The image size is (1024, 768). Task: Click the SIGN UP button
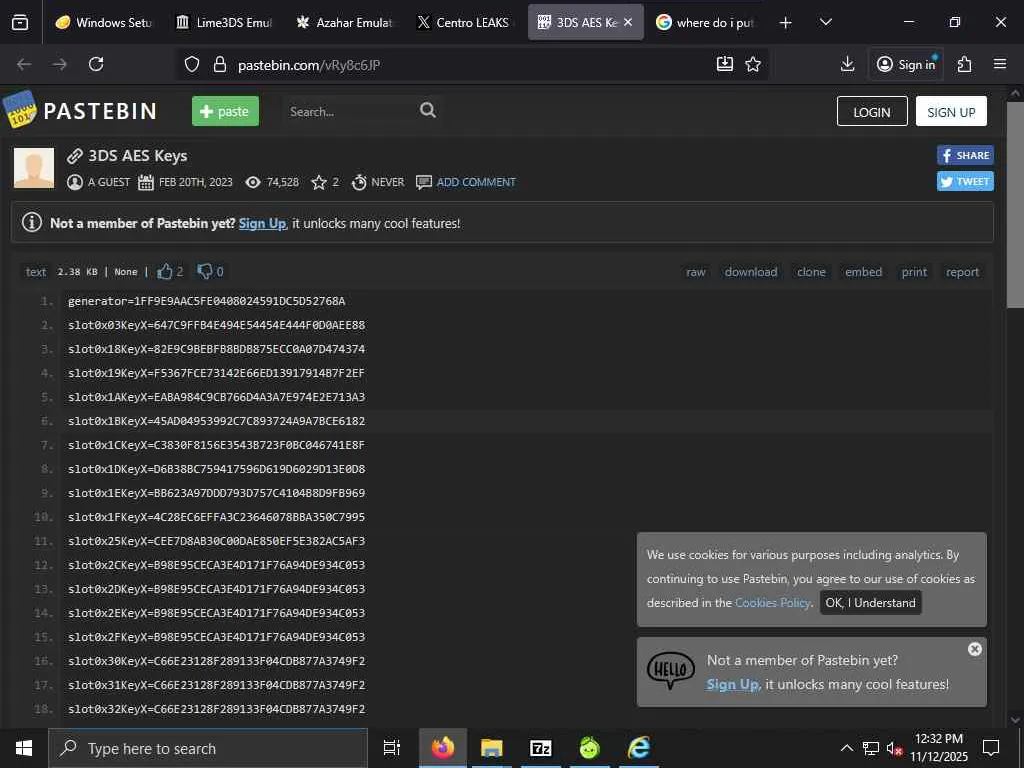(x=951, y=112)
